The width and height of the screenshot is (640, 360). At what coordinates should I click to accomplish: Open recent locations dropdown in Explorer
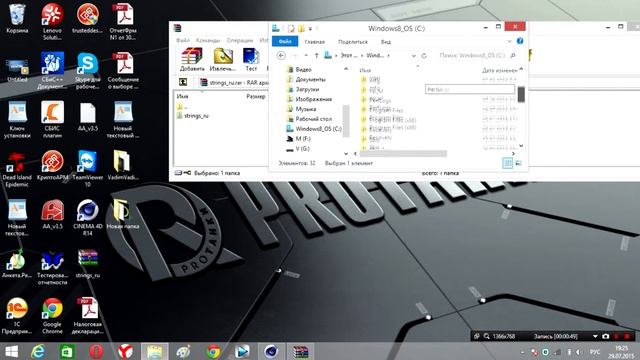pyautogui.click(x=306, y=56)
